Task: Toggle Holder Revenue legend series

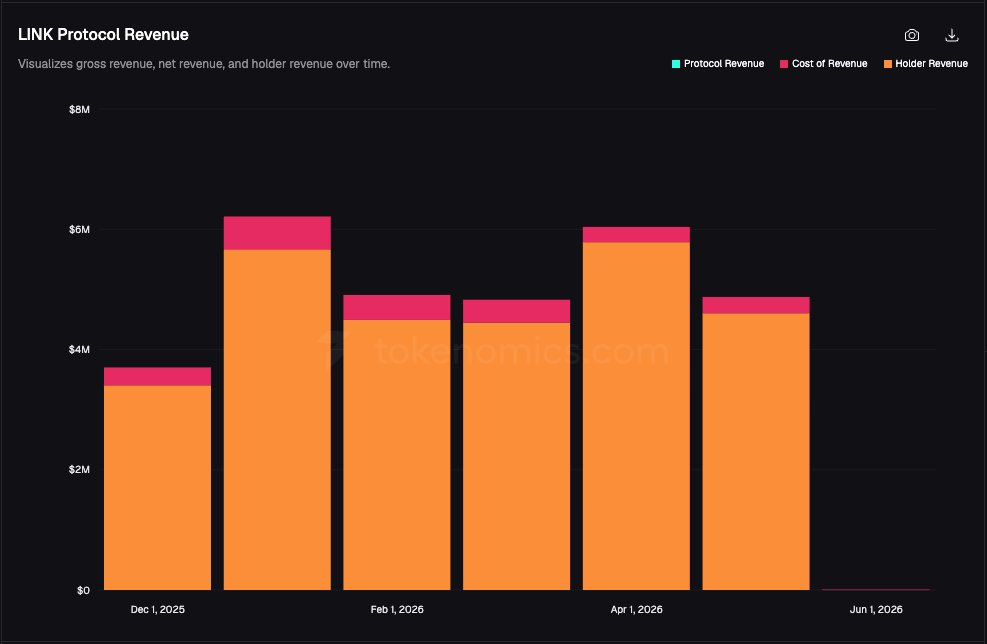Action: tap(926, 64)
